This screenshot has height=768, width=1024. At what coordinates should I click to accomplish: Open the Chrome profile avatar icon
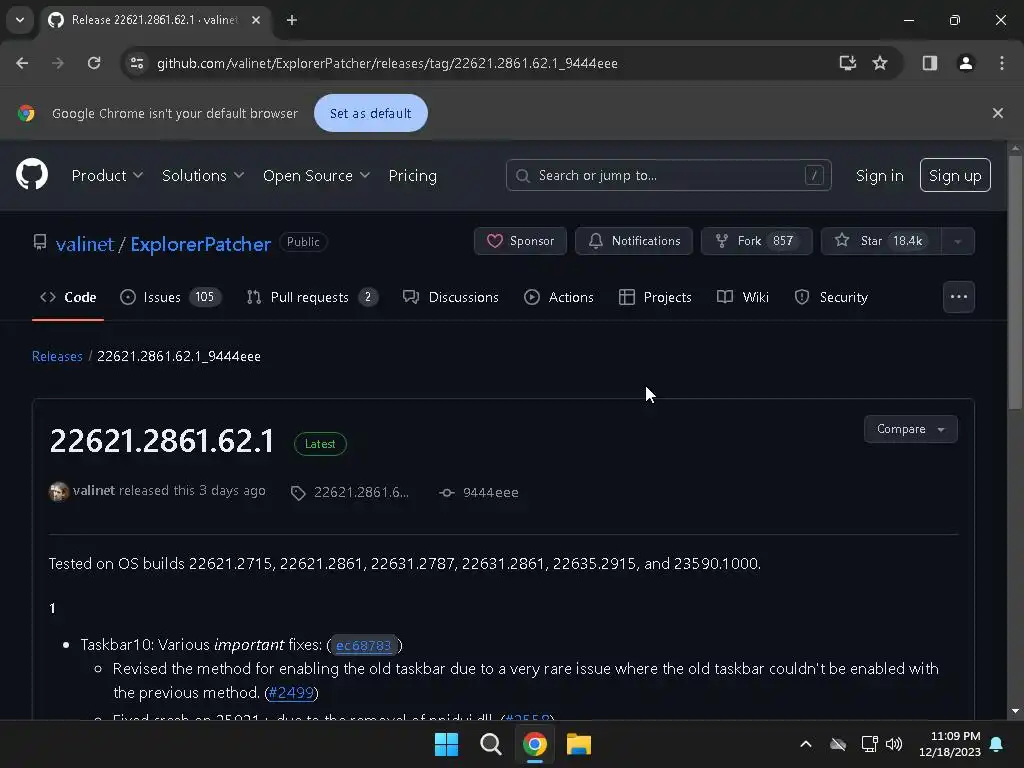pyautogui.click(x=965, y=63)
